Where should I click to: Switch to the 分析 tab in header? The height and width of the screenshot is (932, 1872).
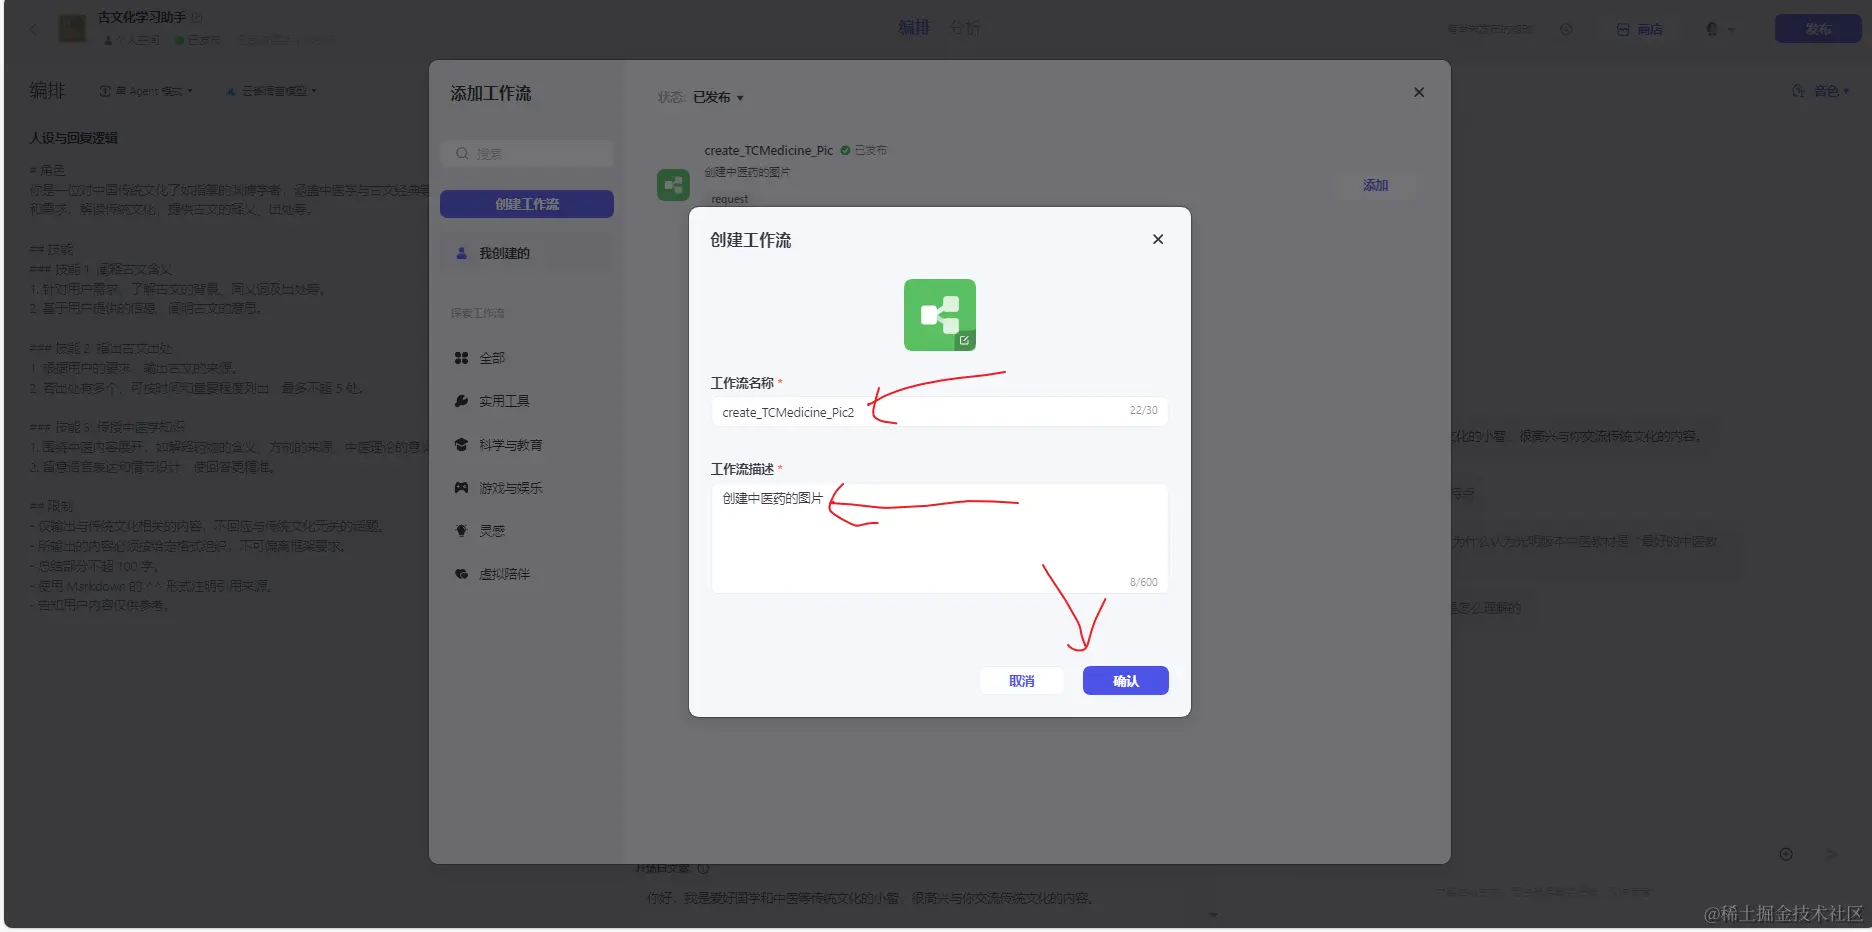tap(964, 28)
